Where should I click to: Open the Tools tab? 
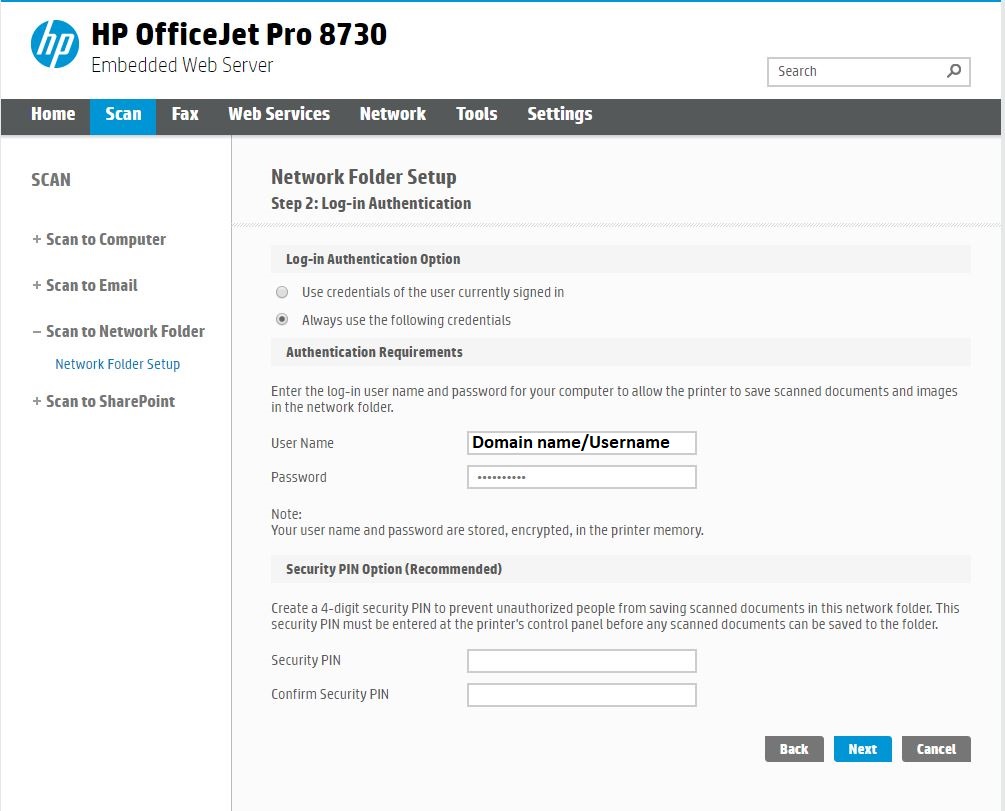coord(477,115)
